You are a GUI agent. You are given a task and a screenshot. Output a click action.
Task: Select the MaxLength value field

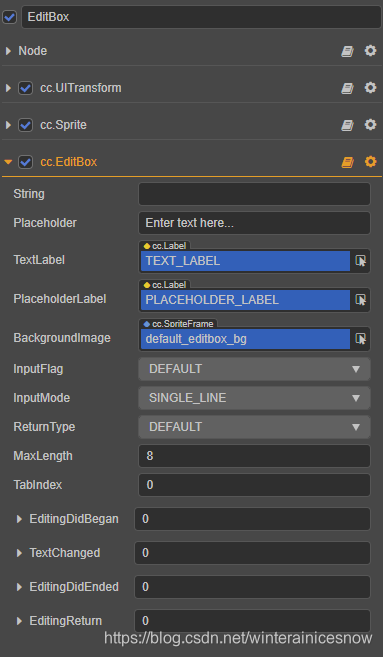point(254,456)
